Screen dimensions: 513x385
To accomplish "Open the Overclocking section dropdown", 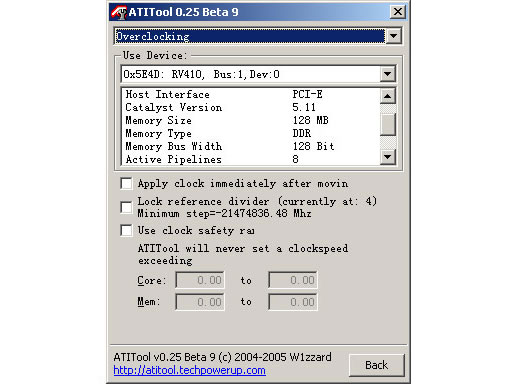I will (x=394, y=36).
